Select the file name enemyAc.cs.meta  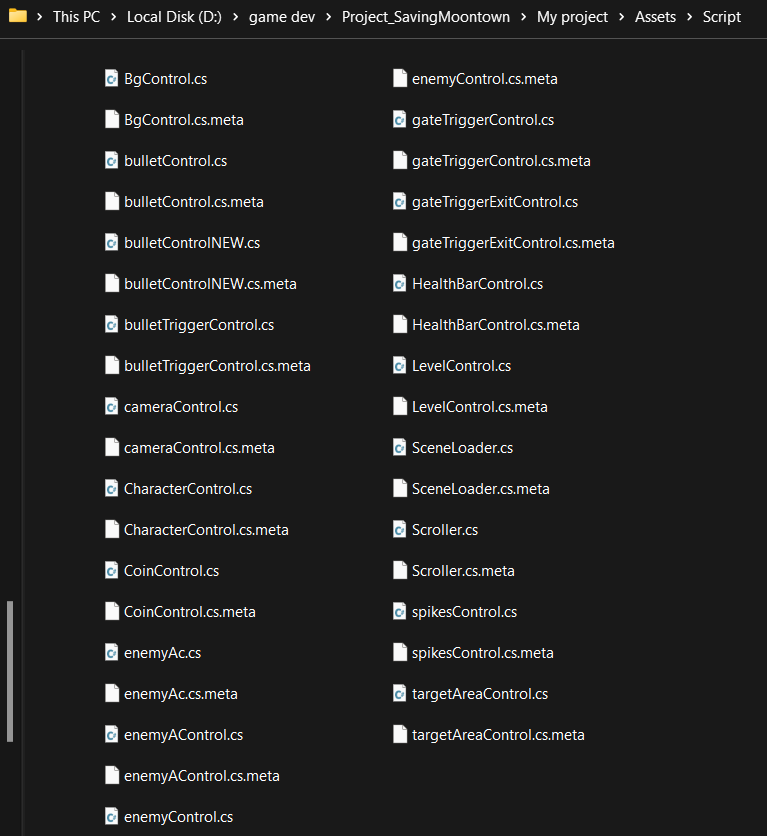(181, 694)
